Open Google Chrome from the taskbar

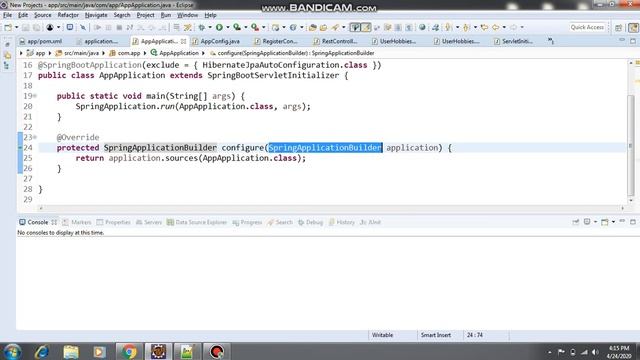click(x=129, y=351)
